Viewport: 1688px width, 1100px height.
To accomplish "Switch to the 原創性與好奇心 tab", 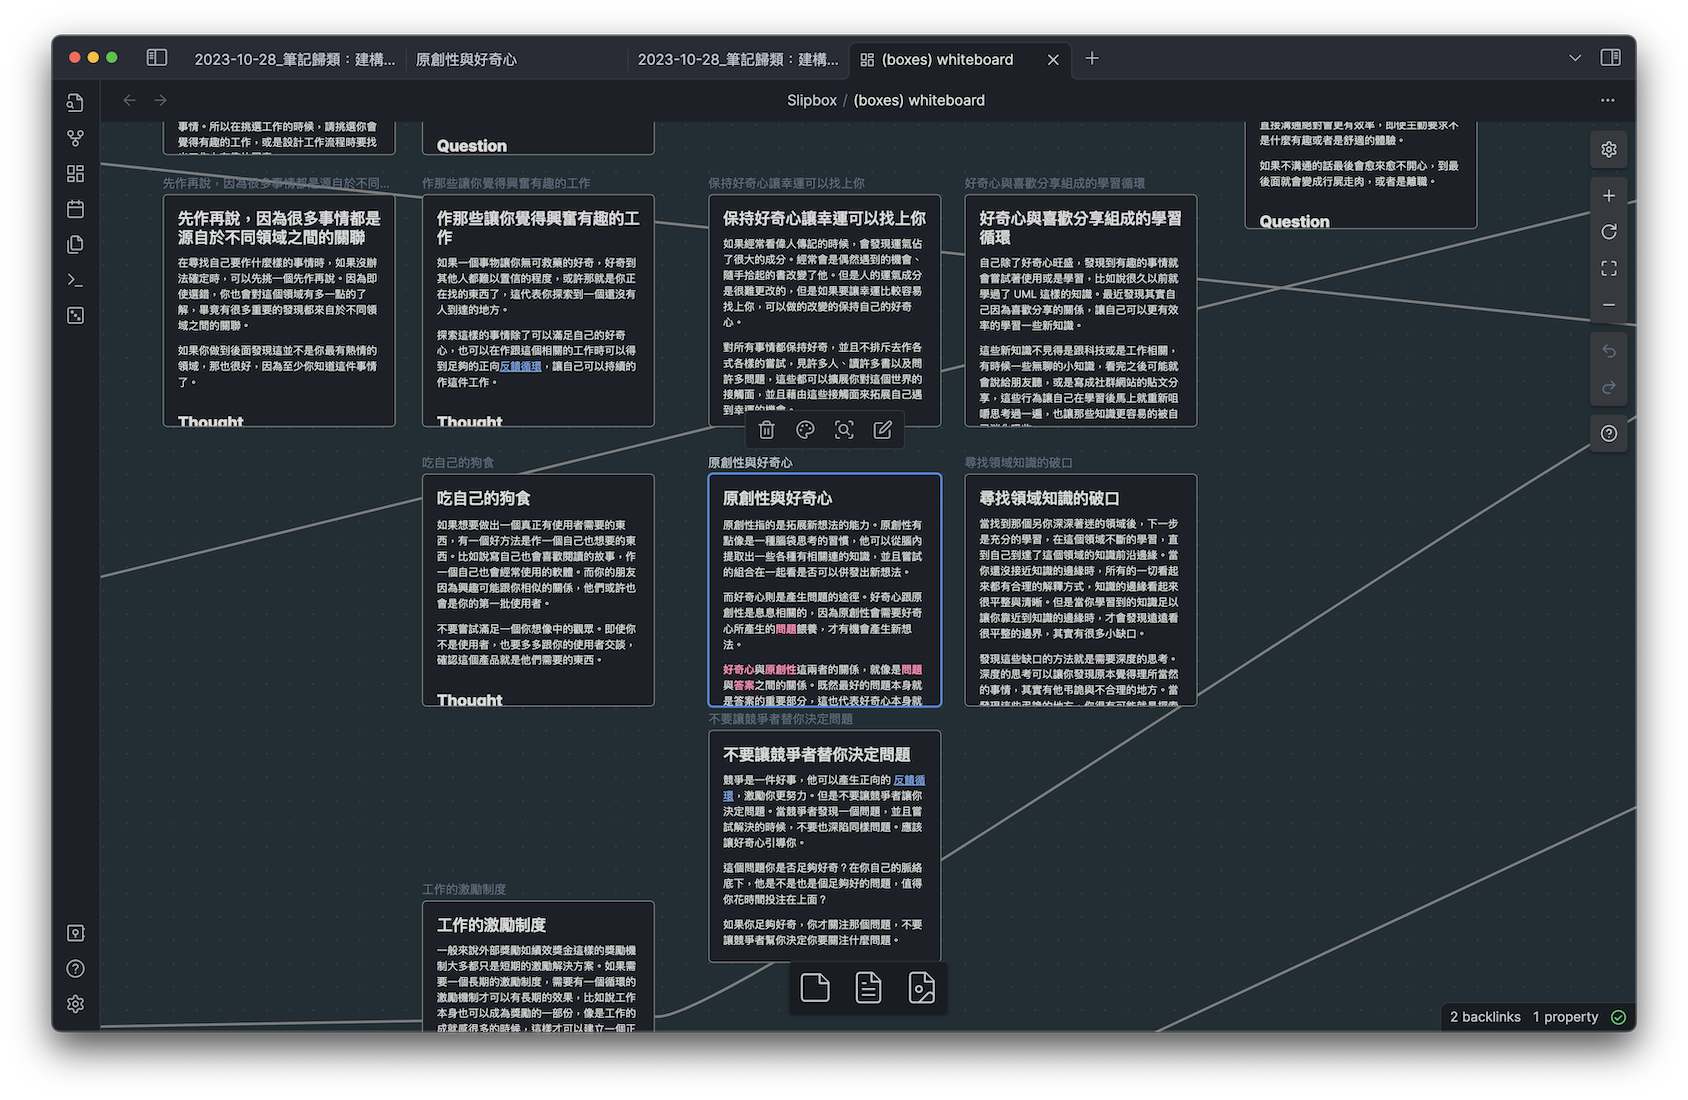I will [x=466, y=60].
